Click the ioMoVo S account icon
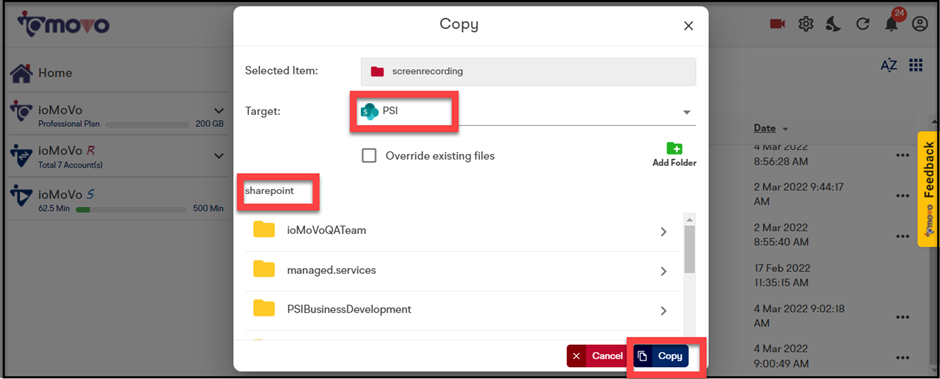Viewport: 940px width, 379px height. click(x=23, y=197)
